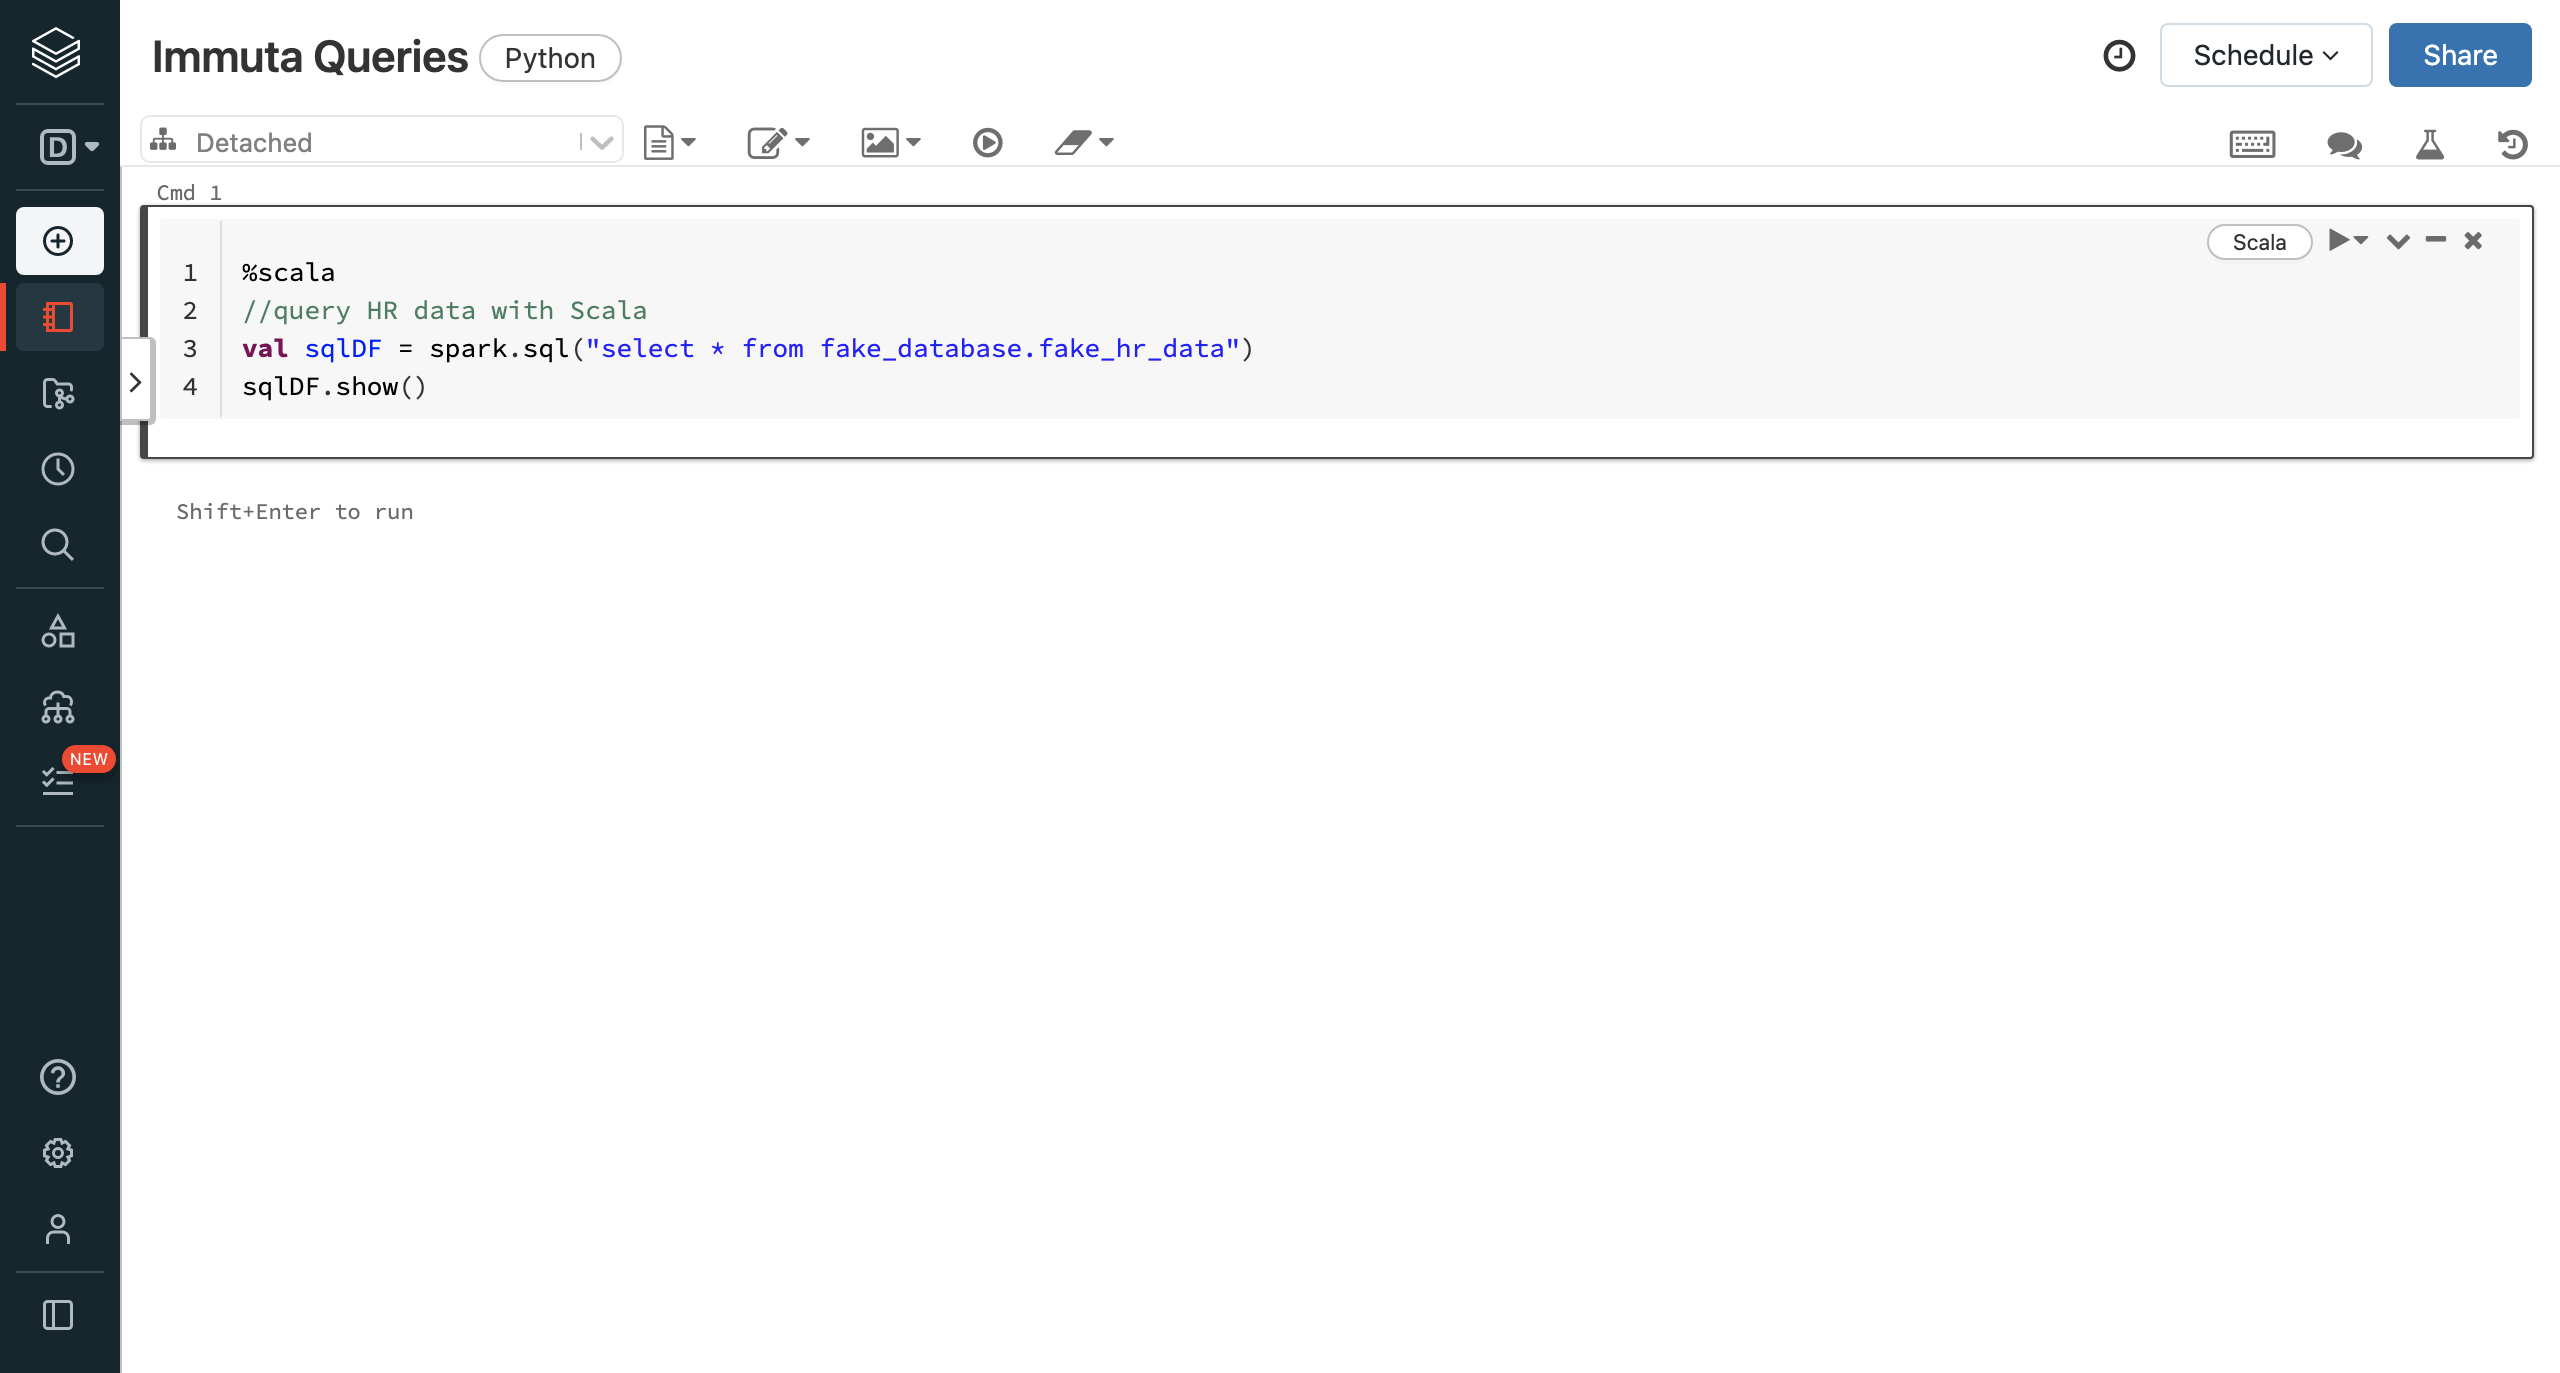The image size is (2560, 1373).
Task: Open the View menu image icon
Action: [x=890, y=142]
